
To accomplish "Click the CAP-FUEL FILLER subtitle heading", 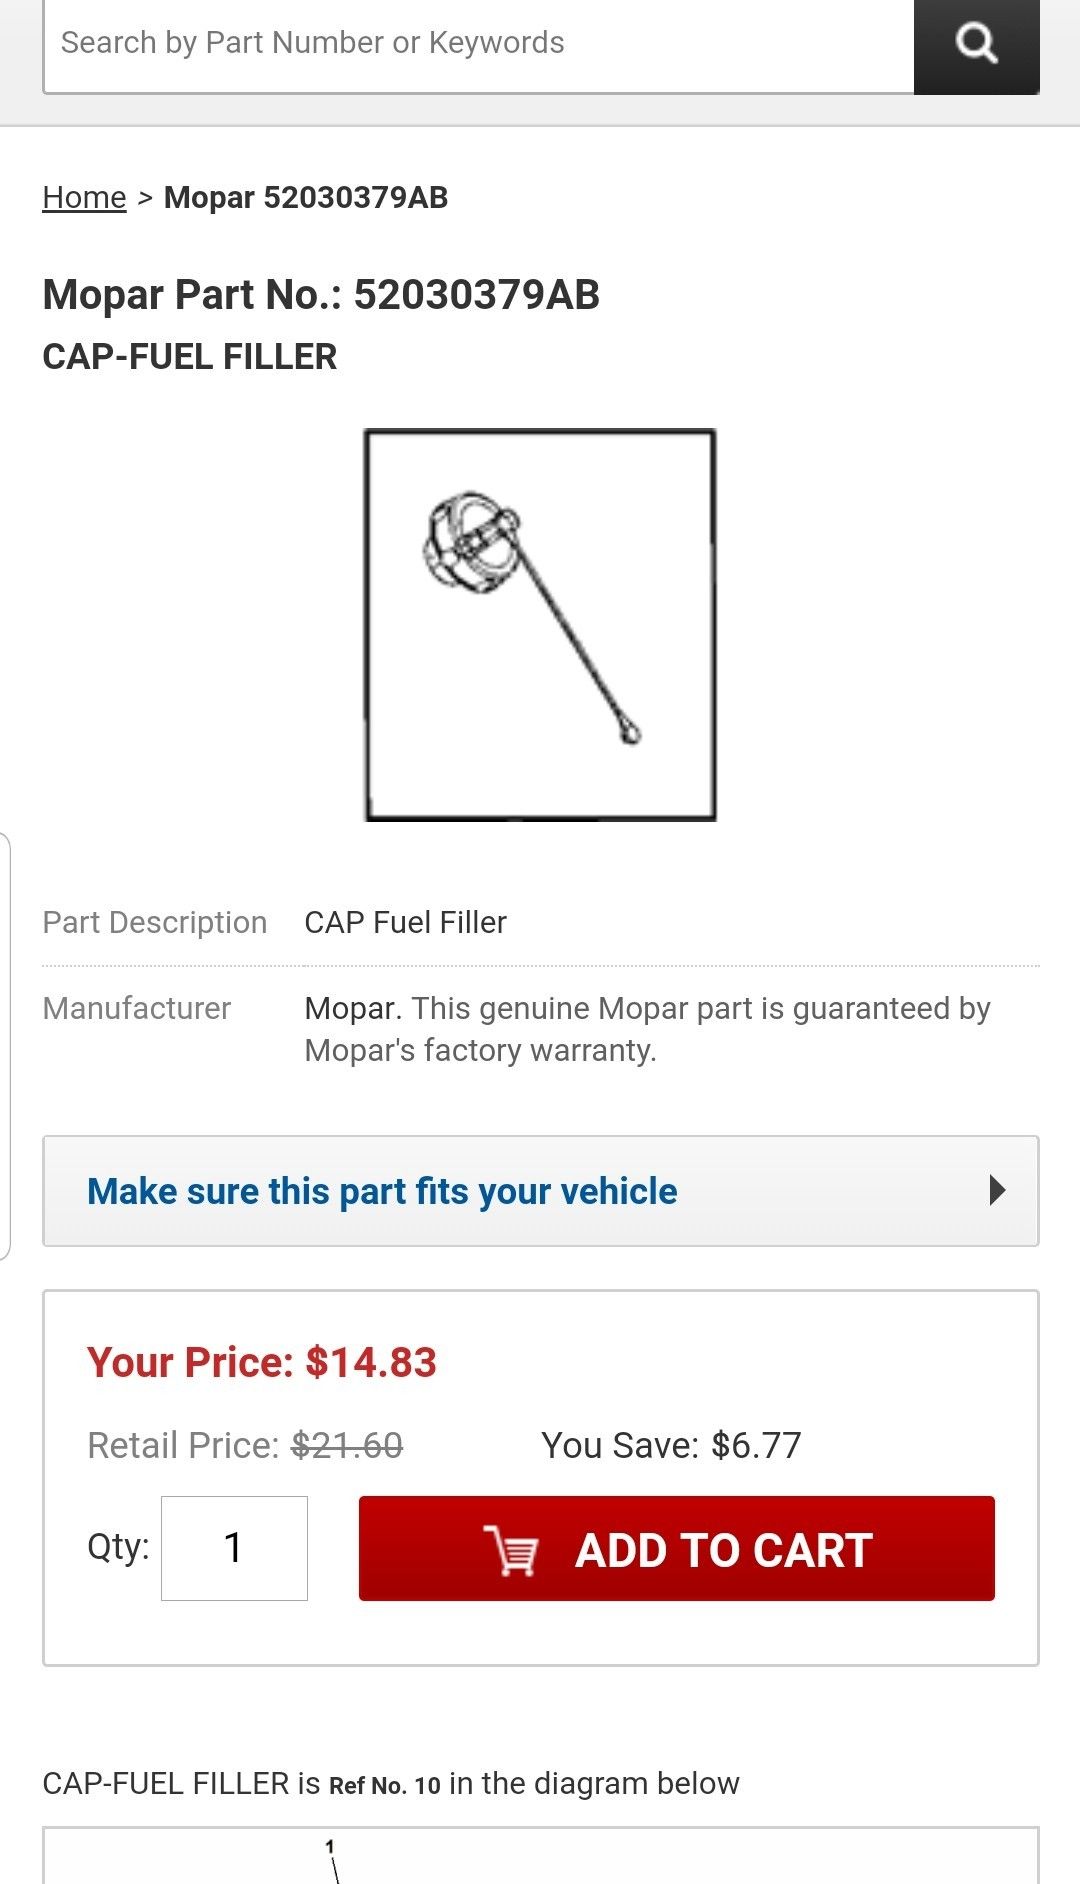I will point(190,357).
